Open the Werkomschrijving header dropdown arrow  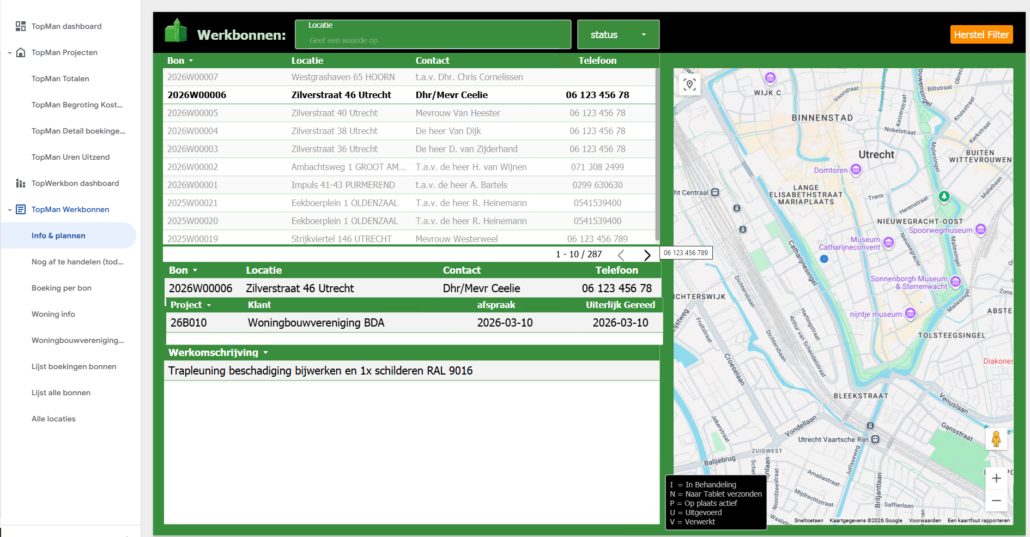267,352
